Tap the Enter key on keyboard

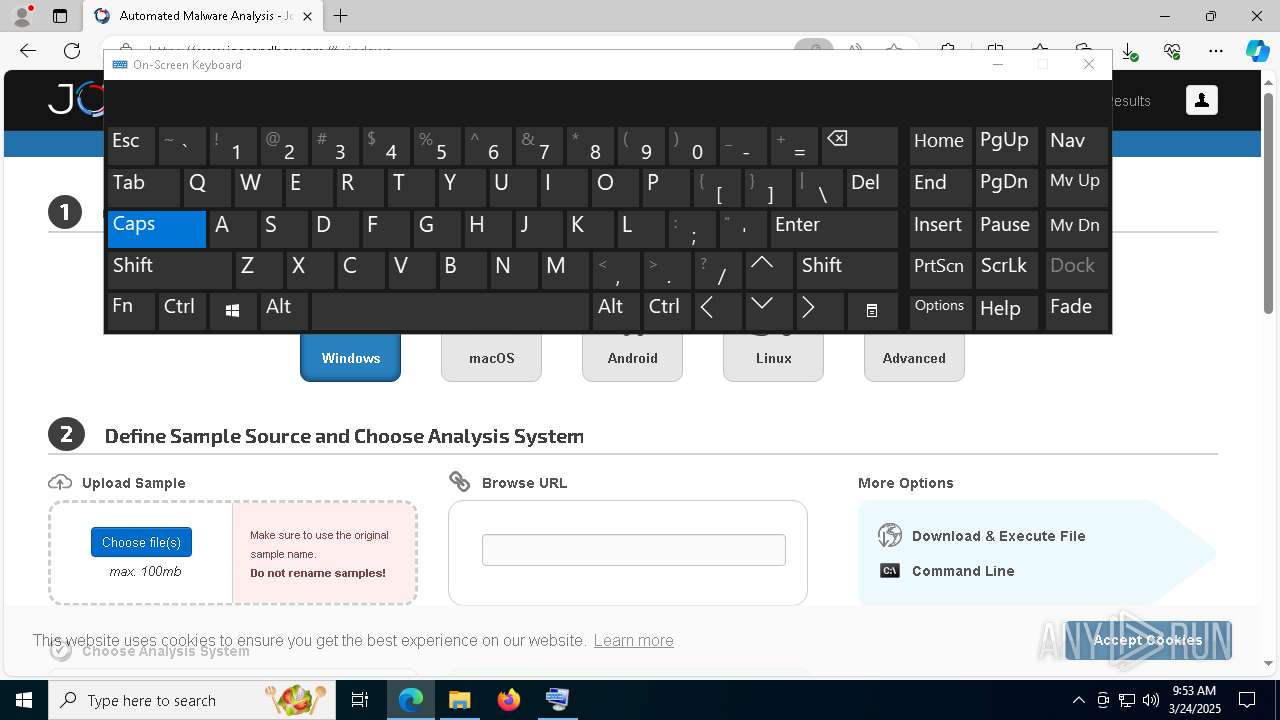click(x=834, y=229)
